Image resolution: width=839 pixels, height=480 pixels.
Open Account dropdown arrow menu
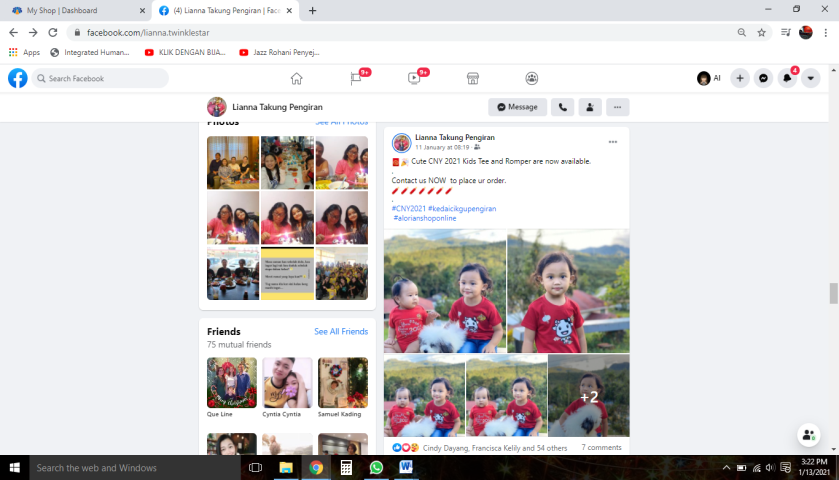pyautogui.click(x=811, y=78)
